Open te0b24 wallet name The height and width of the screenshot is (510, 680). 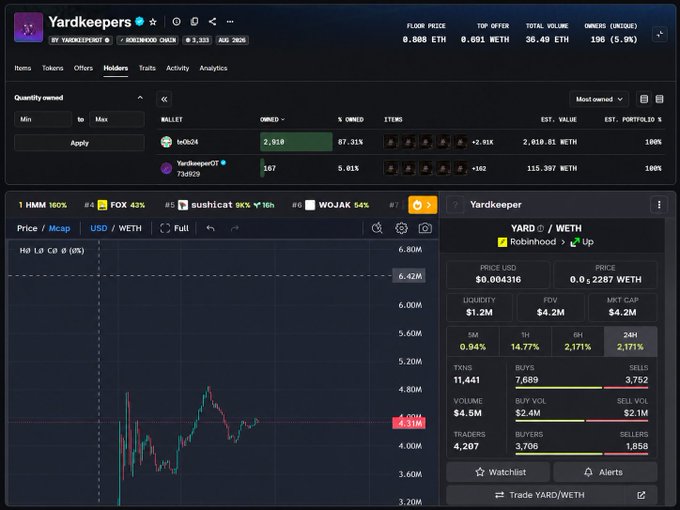tap(187, 142)
